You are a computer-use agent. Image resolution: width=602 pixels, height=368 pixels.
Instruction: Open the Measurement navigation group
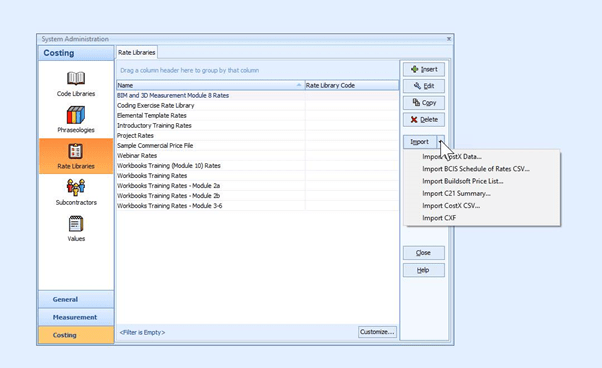[76, 317]
